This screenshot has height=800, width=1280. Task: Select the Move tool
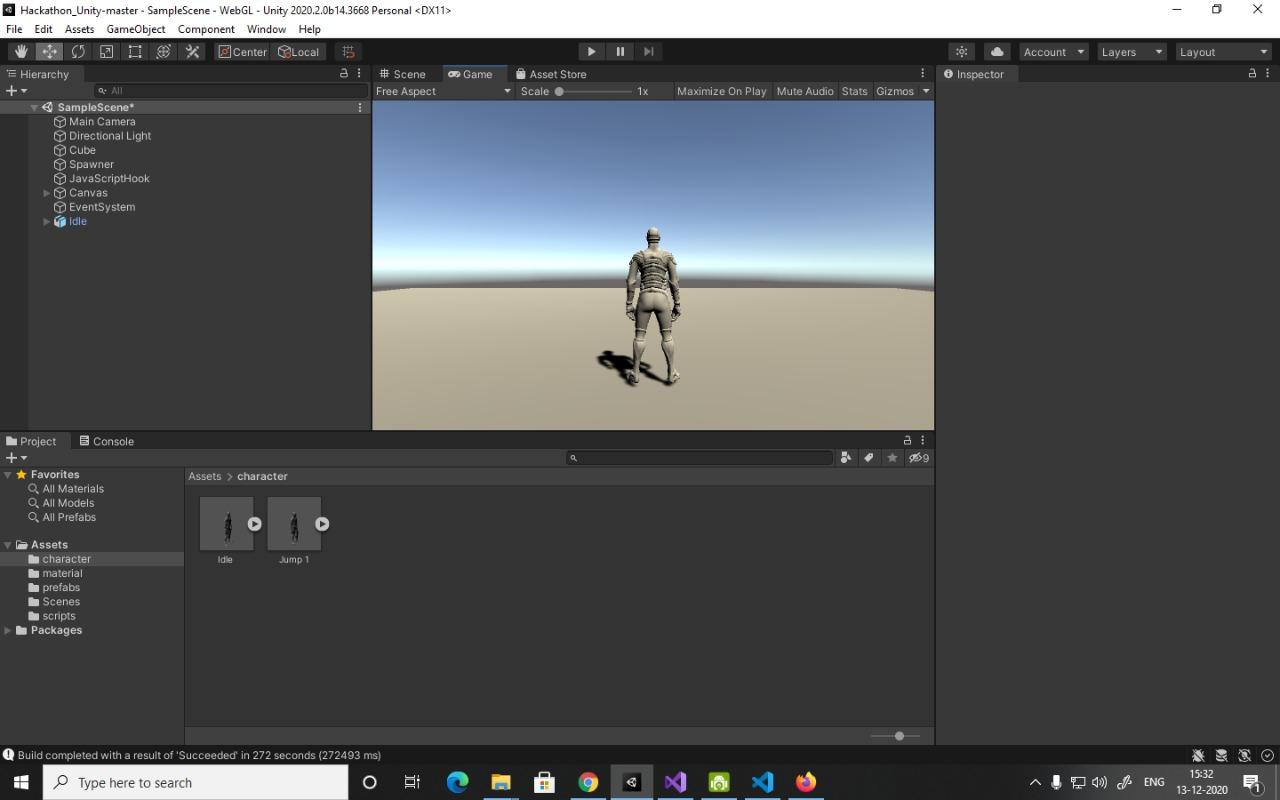coord(49,52)
